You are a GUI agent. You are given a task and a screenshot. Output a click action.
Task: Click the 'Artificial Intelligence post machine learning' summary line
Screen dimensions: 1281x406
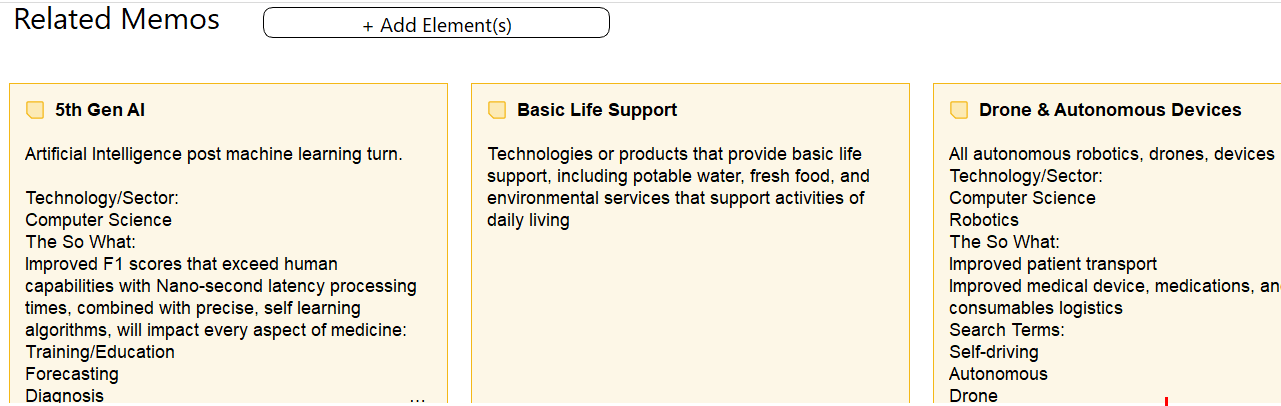214,154
